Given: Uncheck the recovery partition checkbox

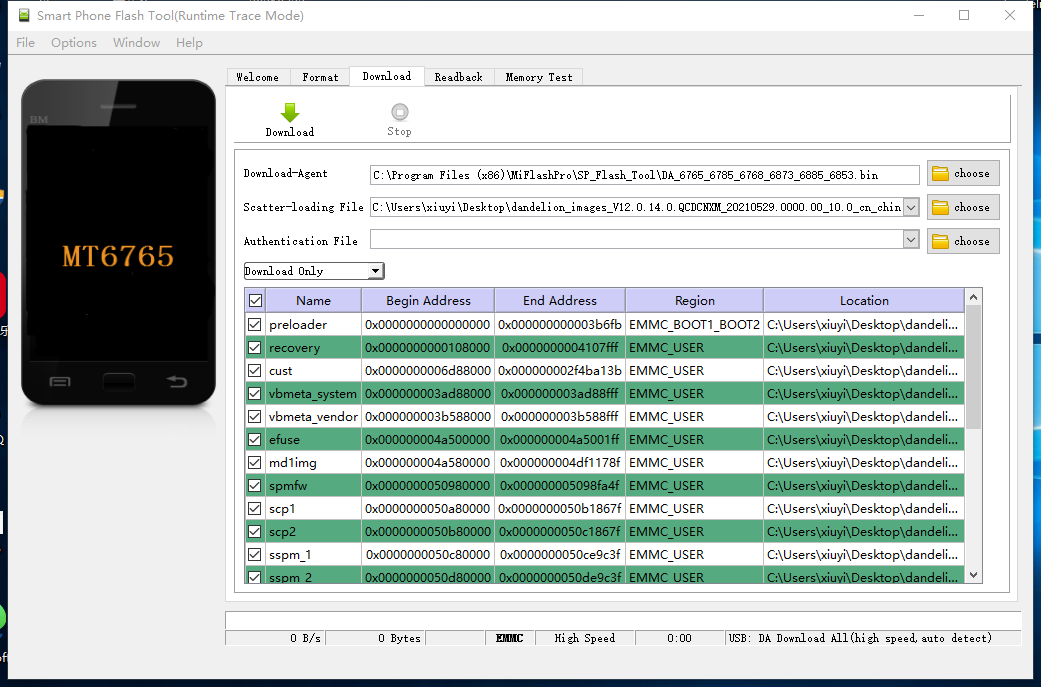Looking at the screenshot, I should (x=254, y=347).
